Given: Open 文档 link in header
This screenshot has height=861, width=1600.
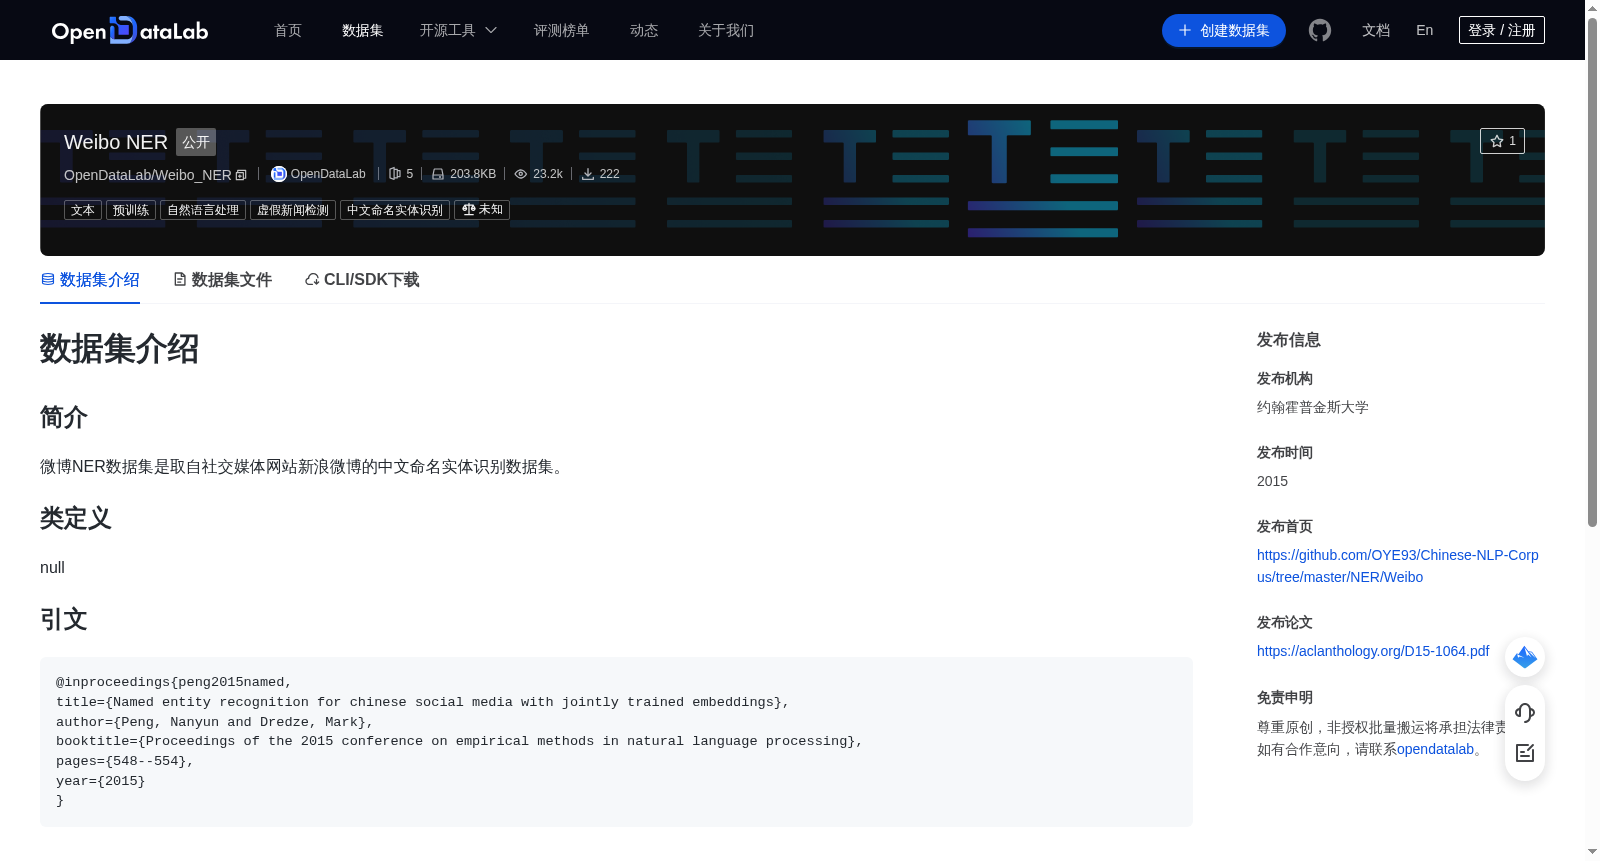Looking at the screenshot, I should click(1376, 30).
